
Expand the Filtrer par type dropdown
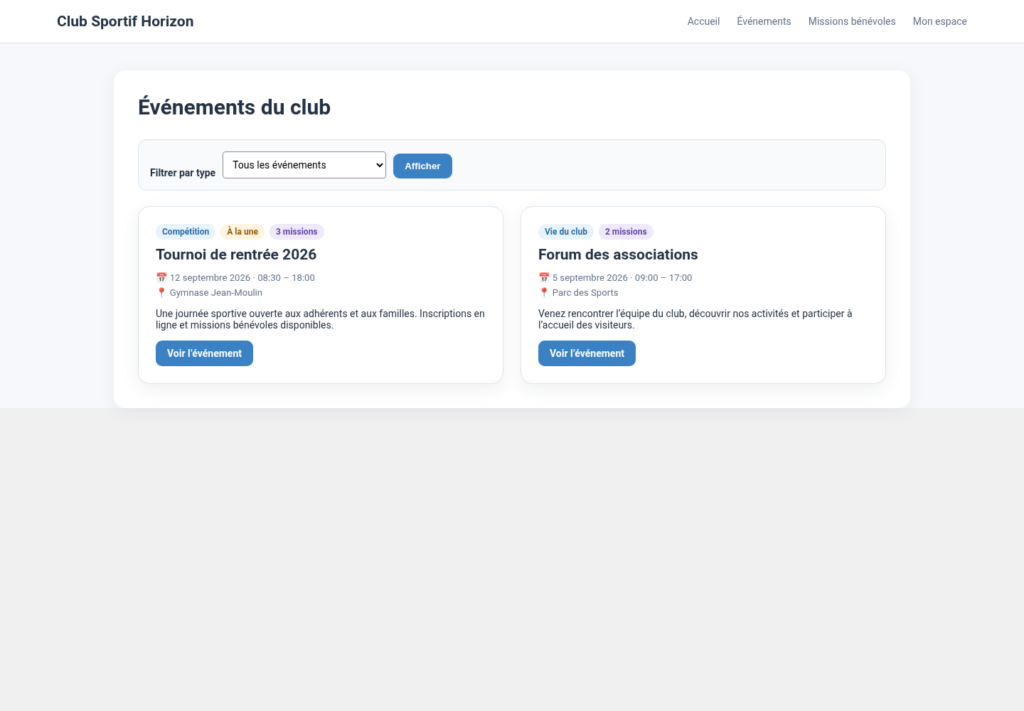pyautogui.click(x=304, y=165)
